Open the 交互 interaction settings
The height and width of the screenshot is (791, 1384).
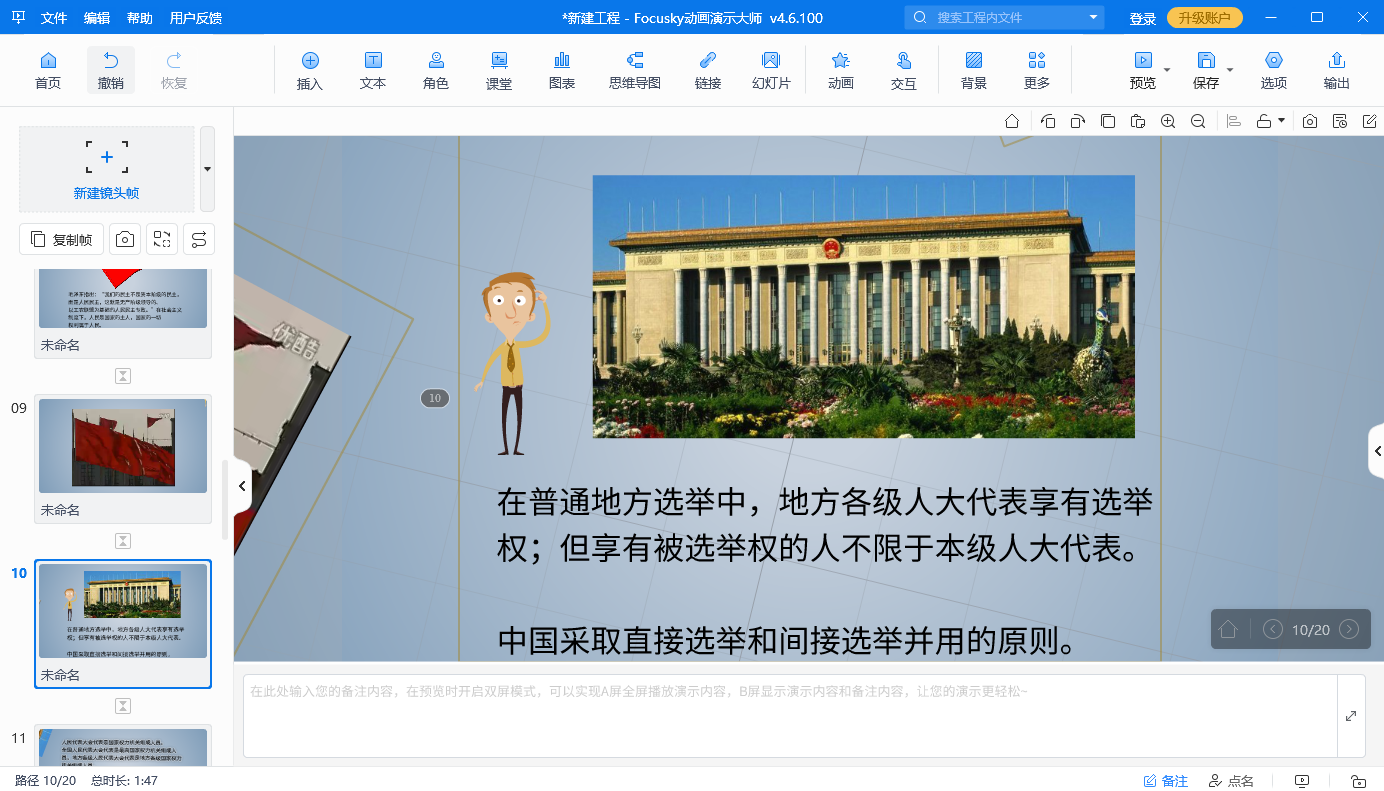coord(904,70)
